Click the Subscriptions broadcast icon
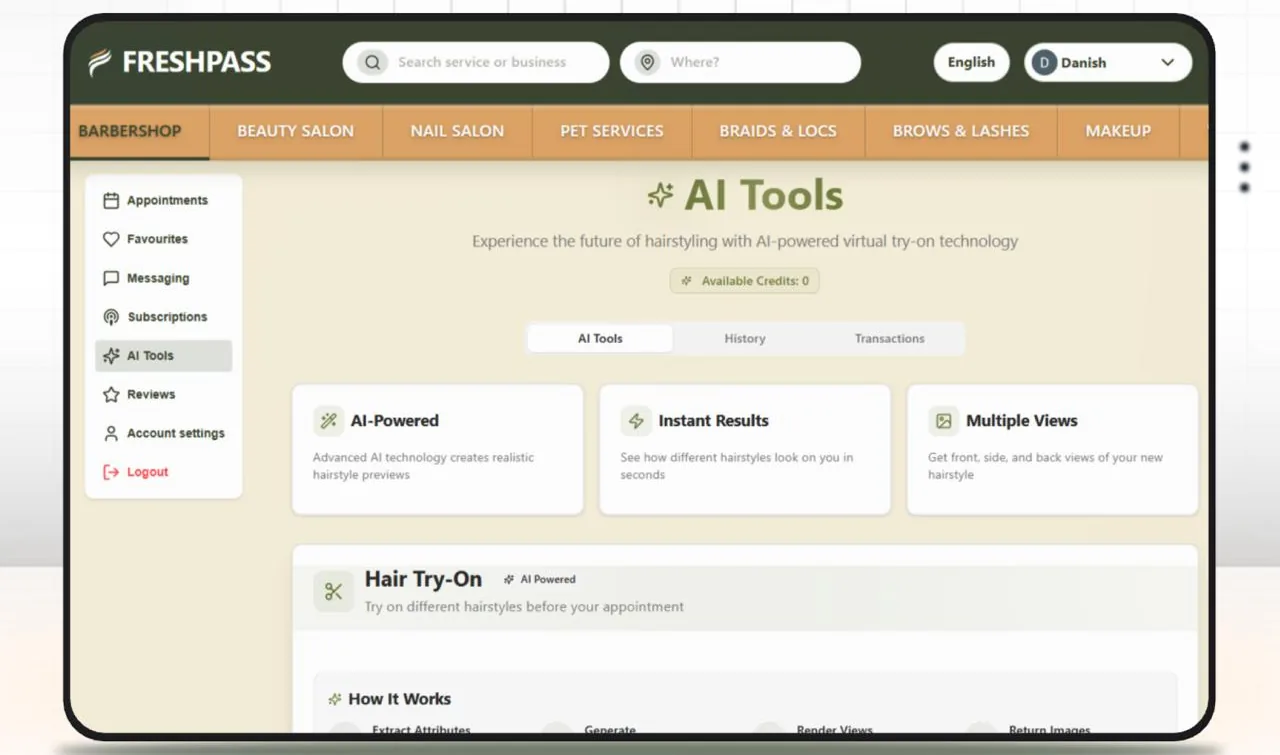This screenshot has height=755, width=1280. pyautogui.click(x=111, y=317)
